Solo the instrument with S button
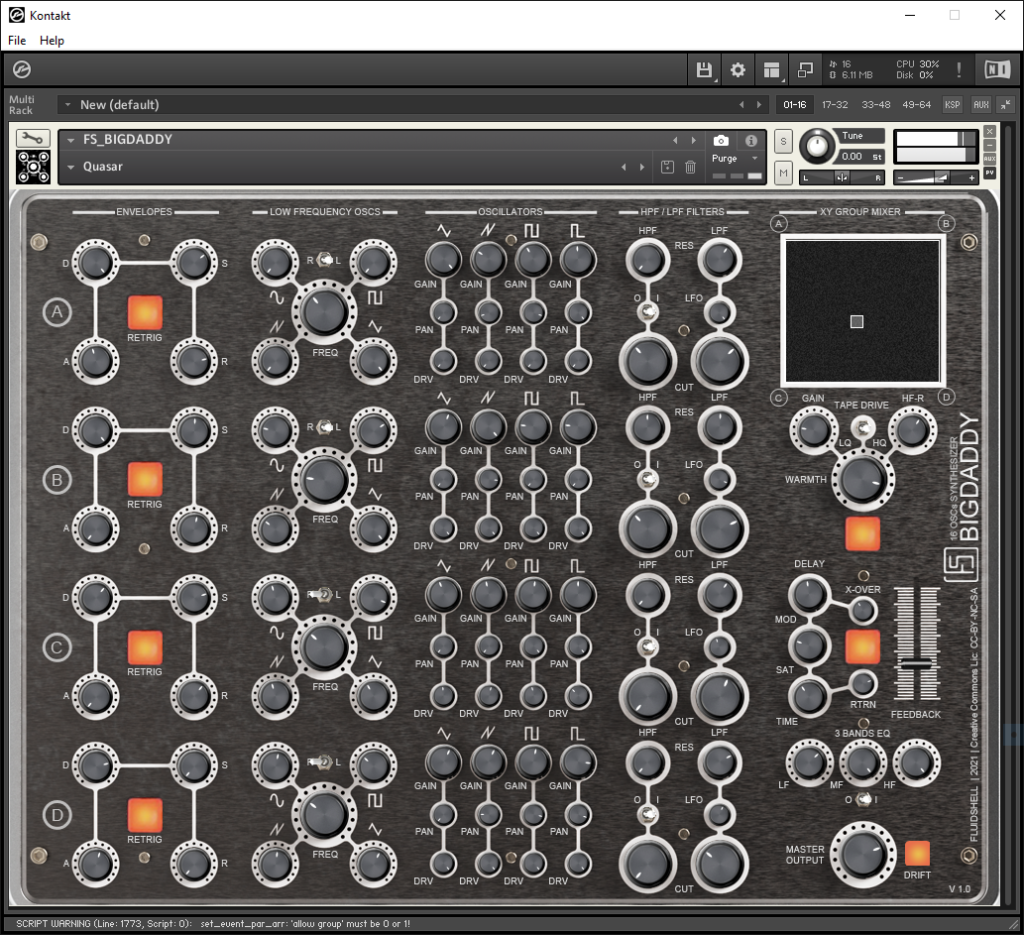Viewport: 1024px width, 935px height. (x=784, y=141)
